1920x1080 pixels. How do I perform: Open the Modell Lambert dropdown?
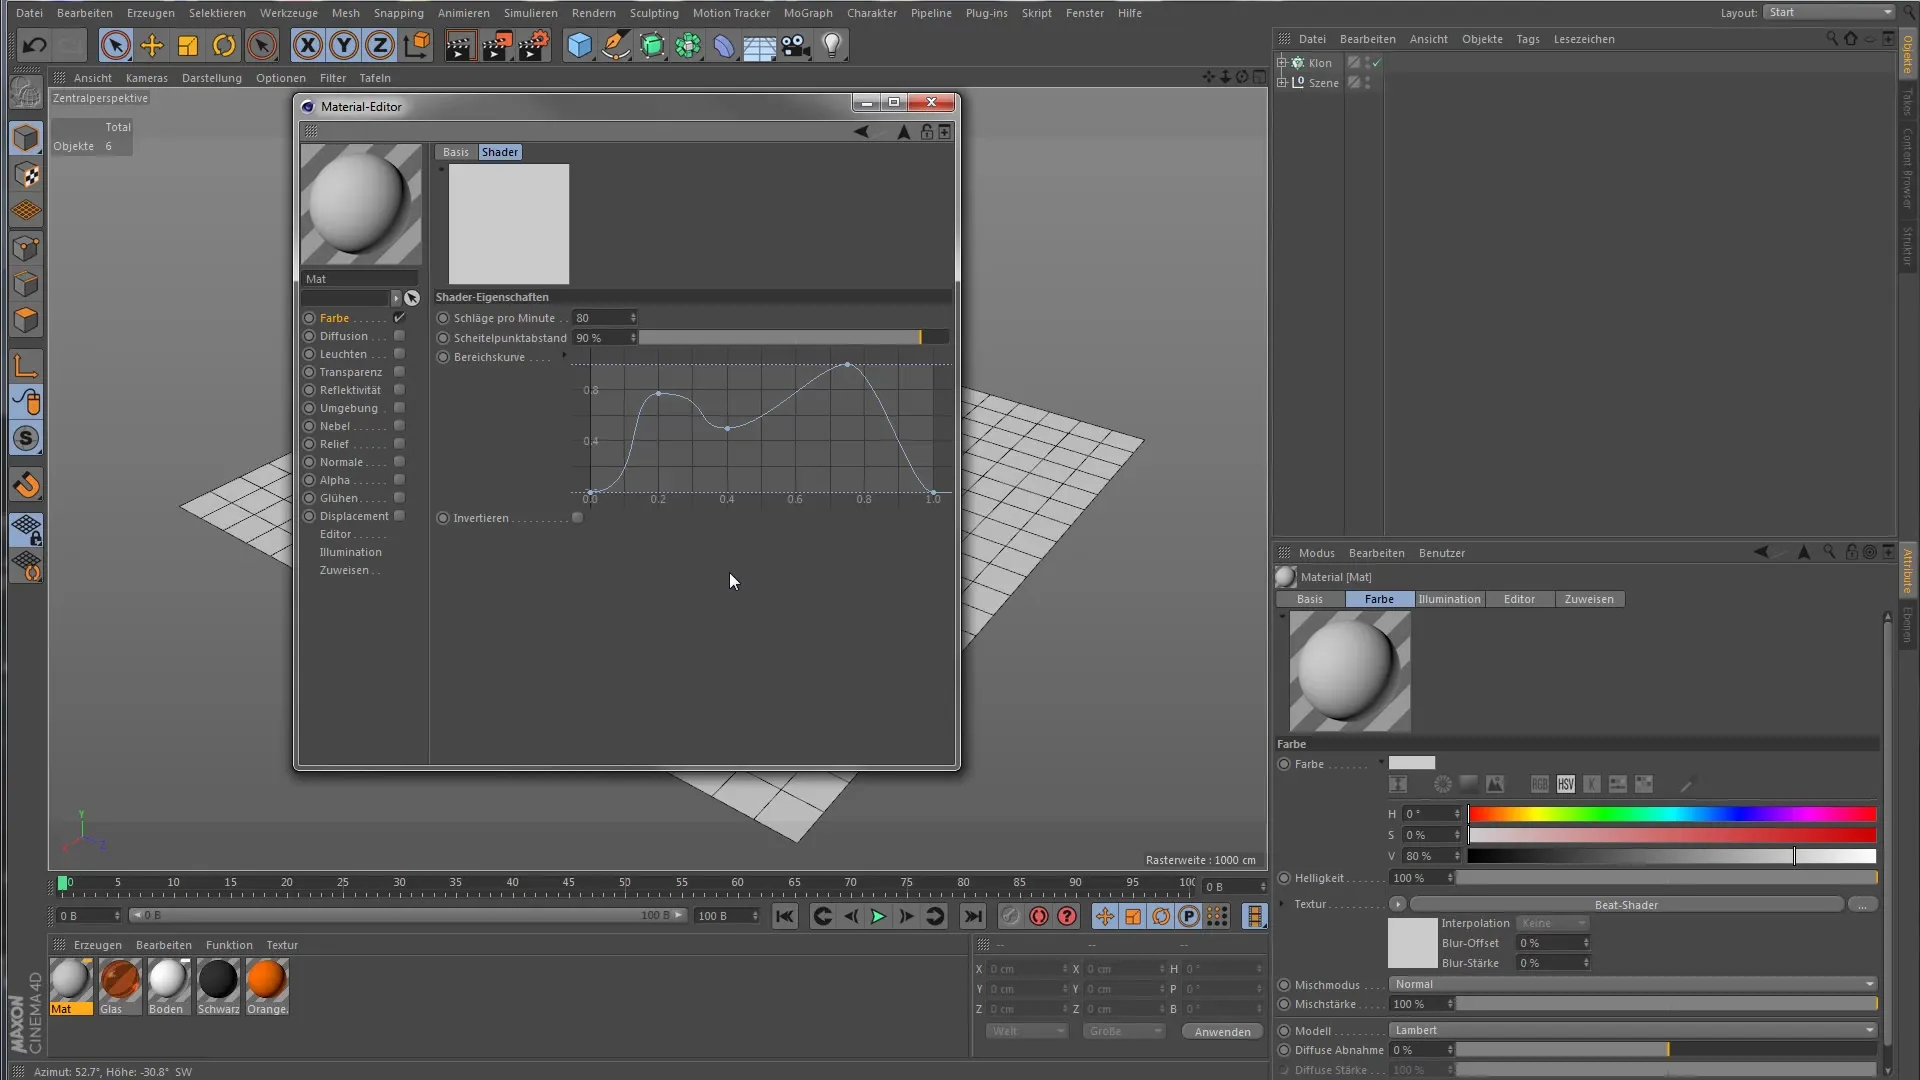point(1633,1030)
